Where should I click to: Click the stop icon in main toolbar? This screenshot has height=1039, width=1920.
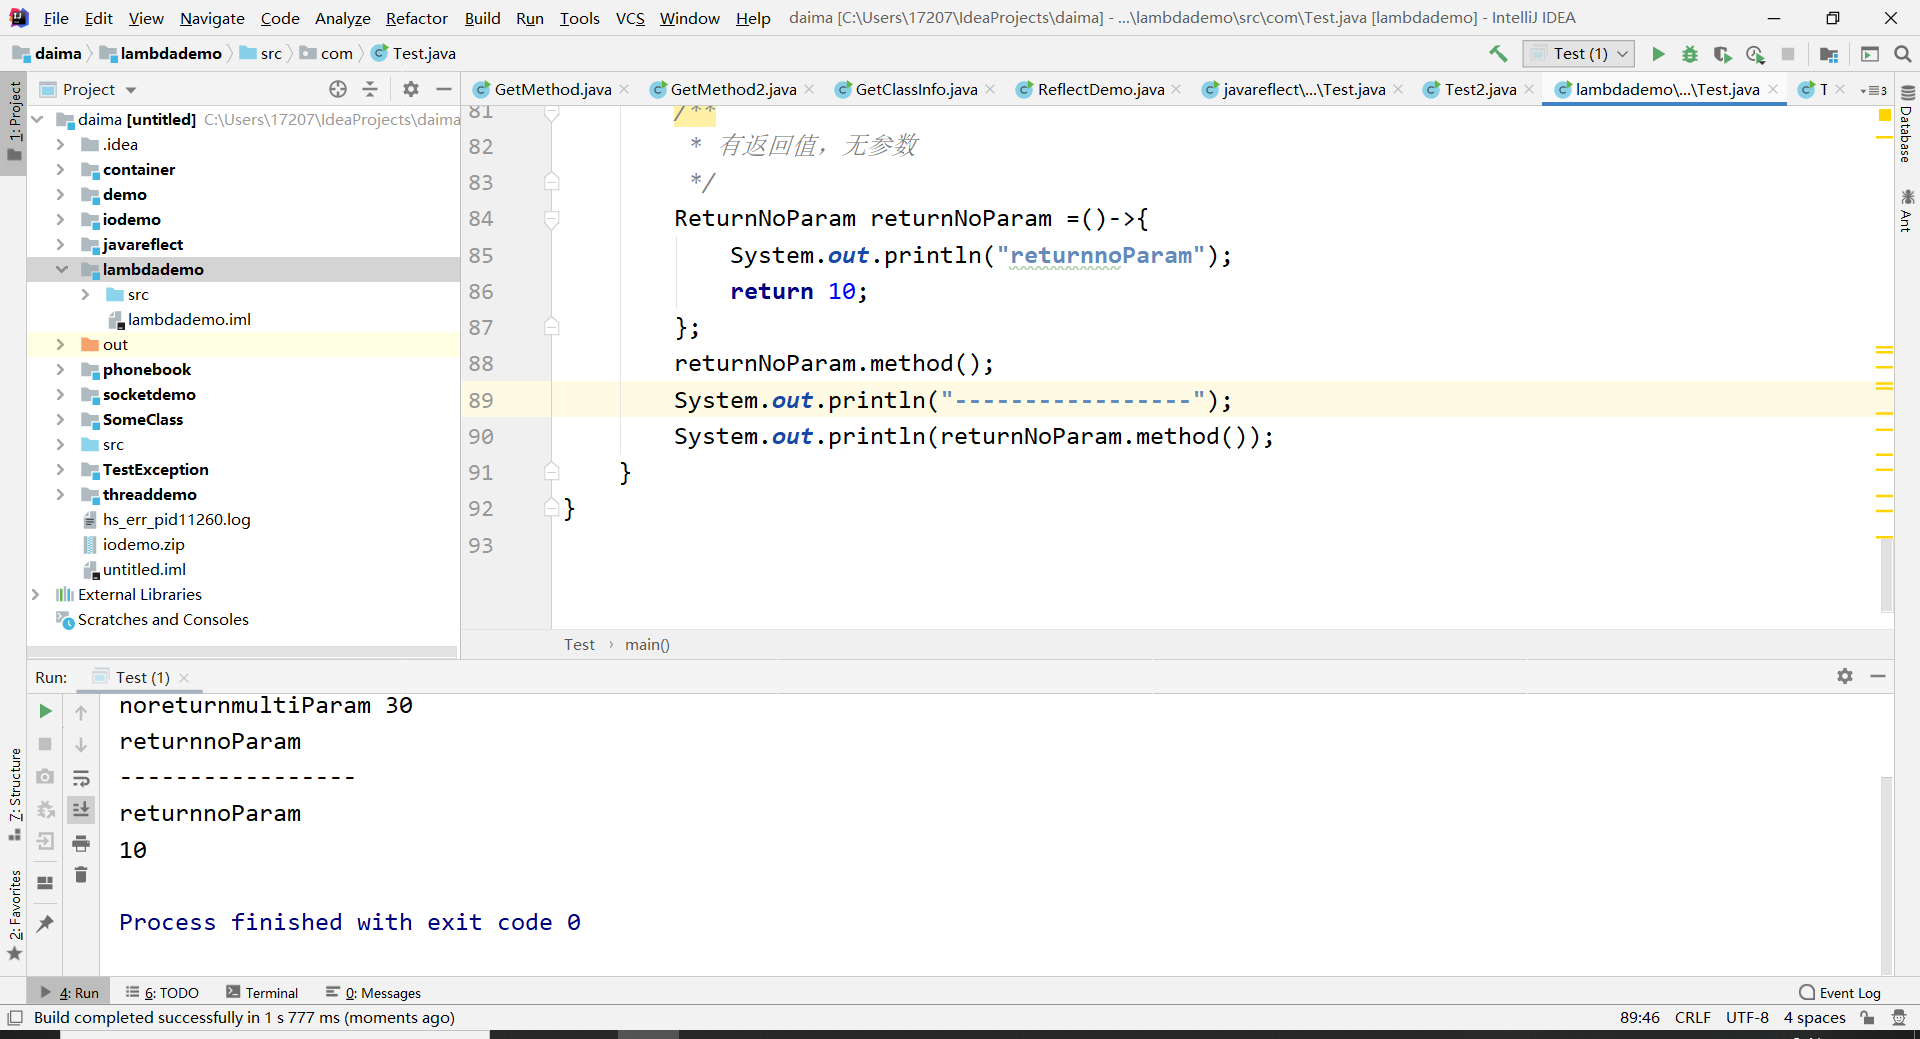coord(1788,54)
